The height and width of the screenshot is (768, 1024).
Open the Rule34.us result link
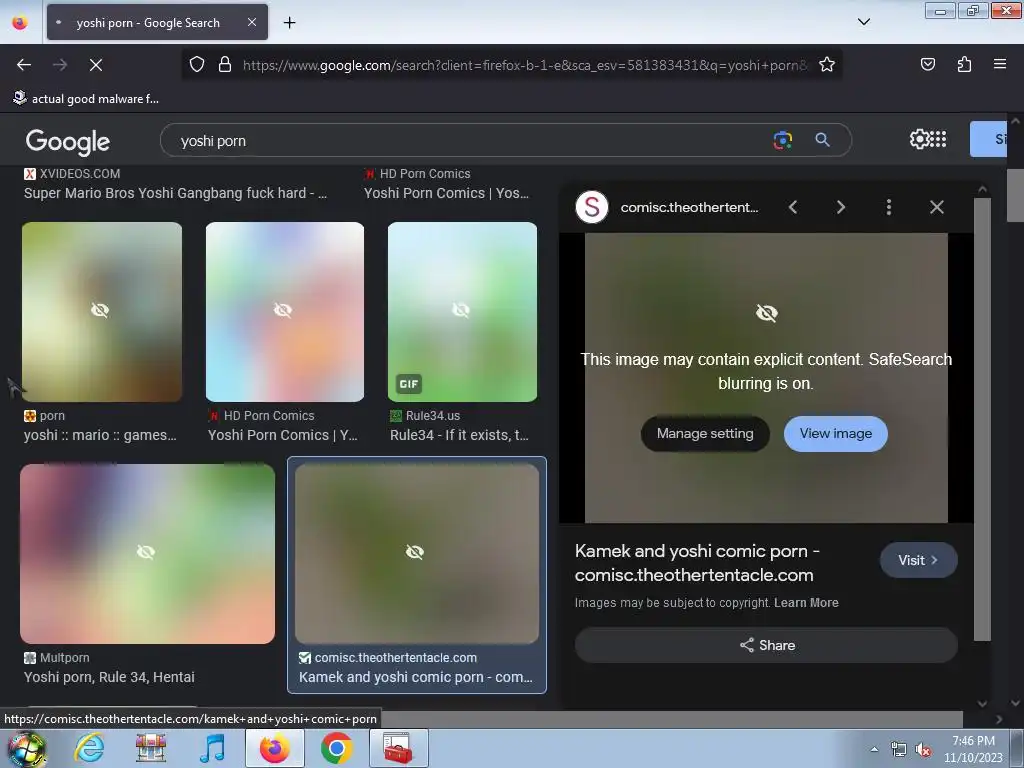point(459,435)
